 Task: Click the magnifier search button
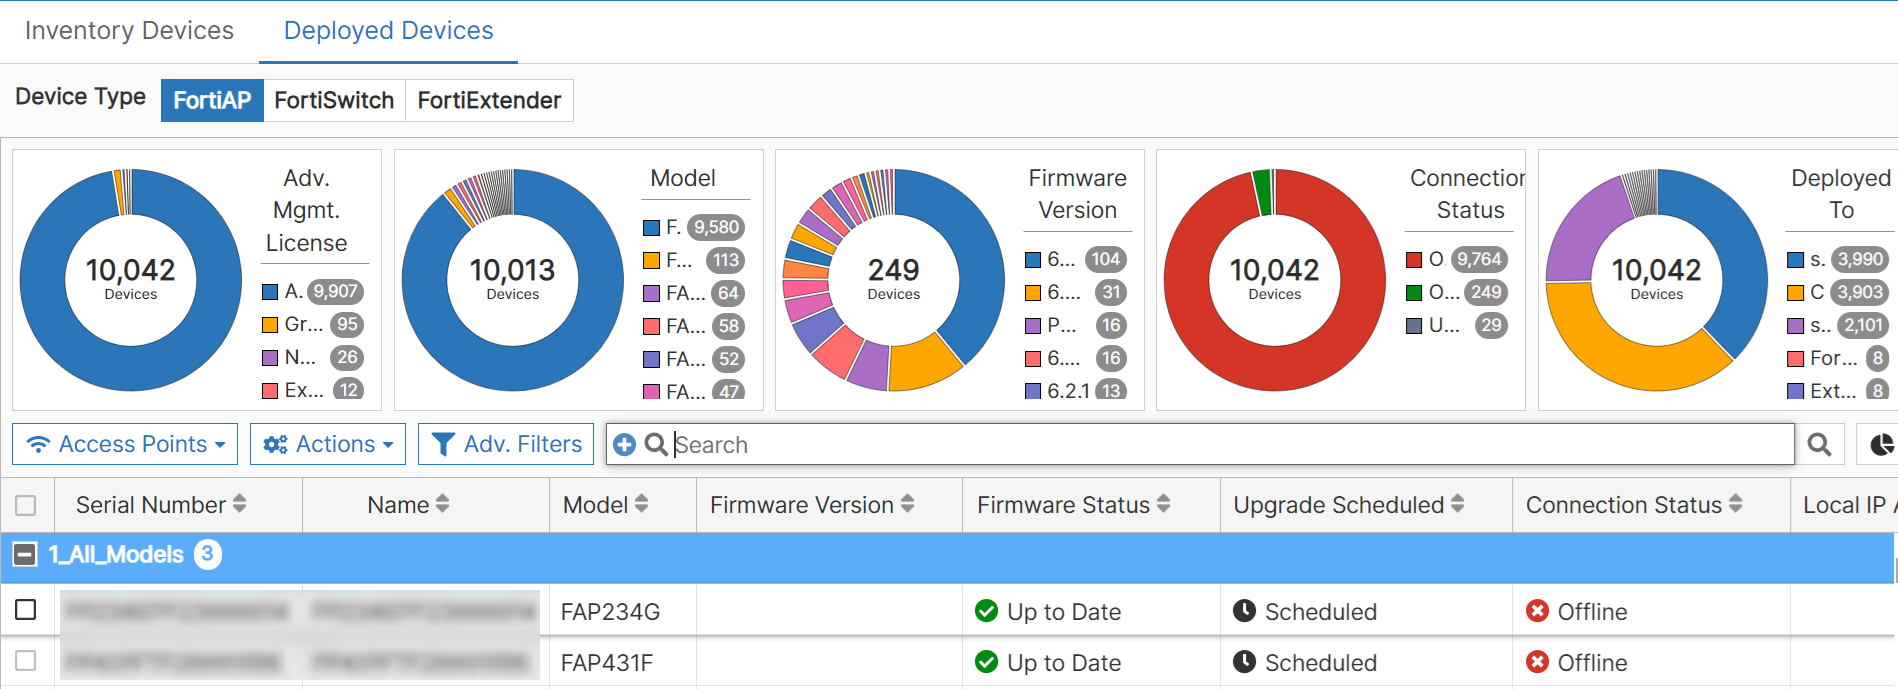[x=1819, y=444]
